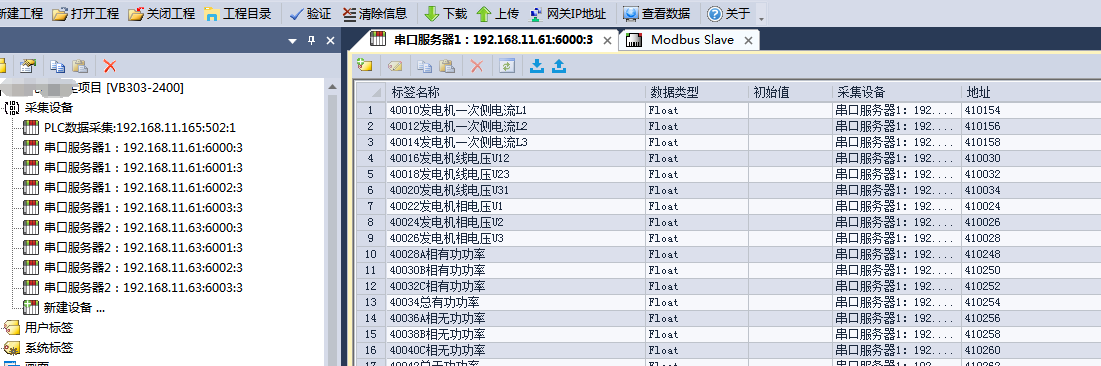Screen dimensions: 1101x366
Task: Click tag name 40022发电机相电压U1
Action: click(x=447, y=206)
